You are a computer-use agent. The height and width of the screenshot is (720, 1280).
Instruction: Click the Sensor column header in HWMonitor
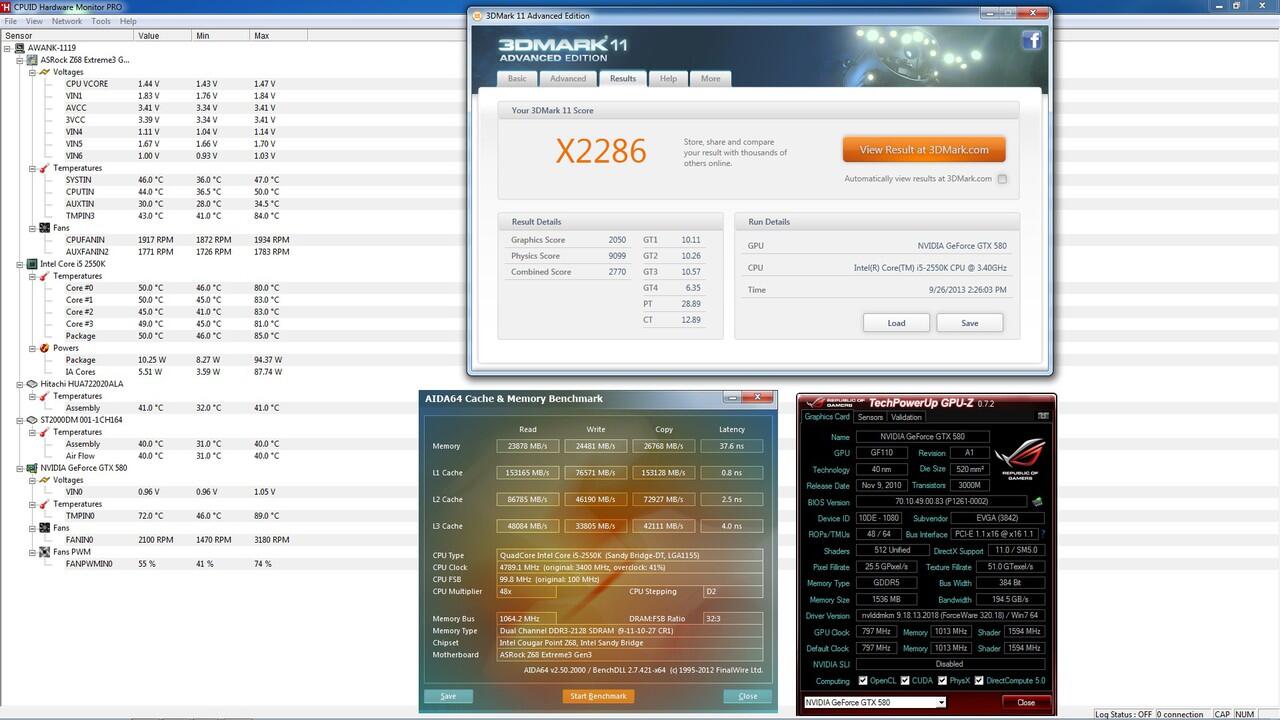[66, 35]
